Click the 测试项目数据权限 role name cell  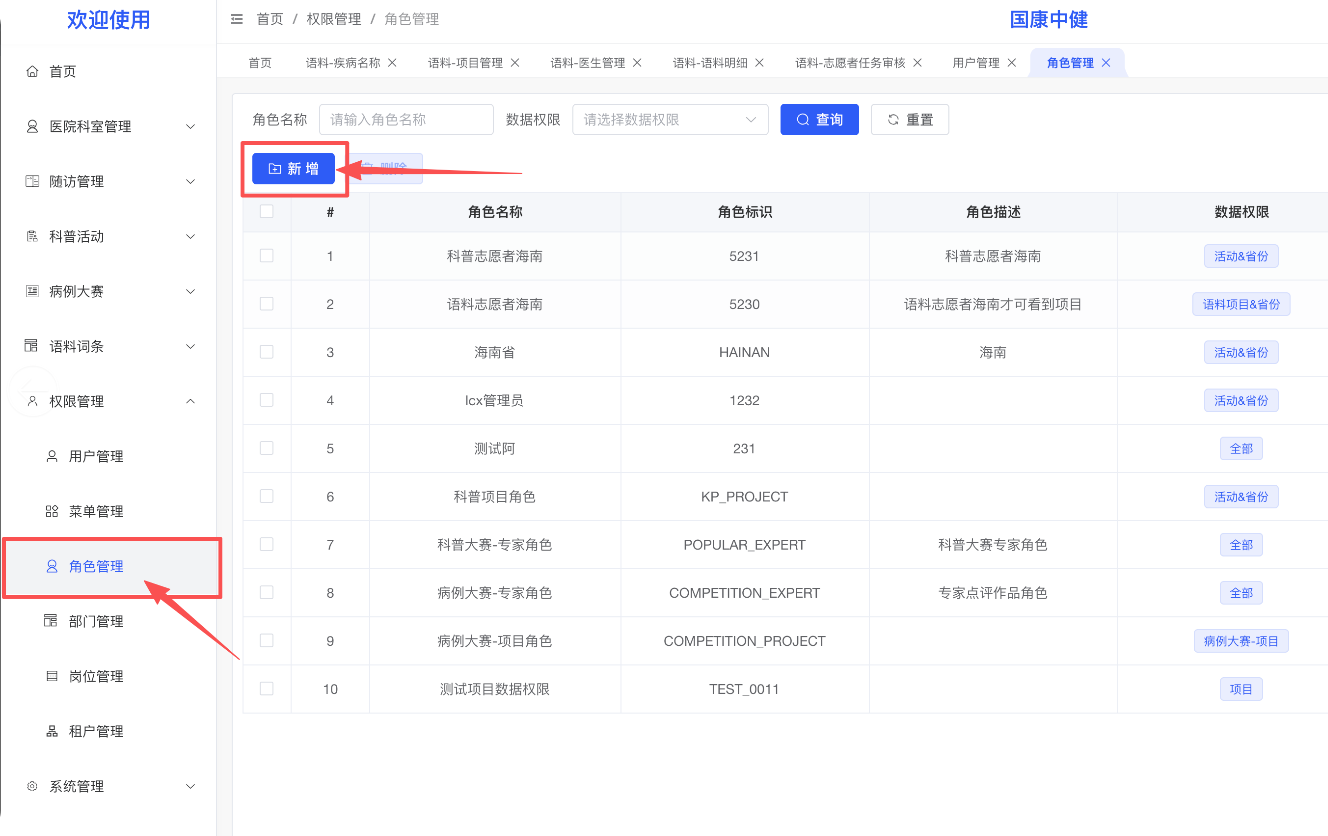(x=495, y=689)
